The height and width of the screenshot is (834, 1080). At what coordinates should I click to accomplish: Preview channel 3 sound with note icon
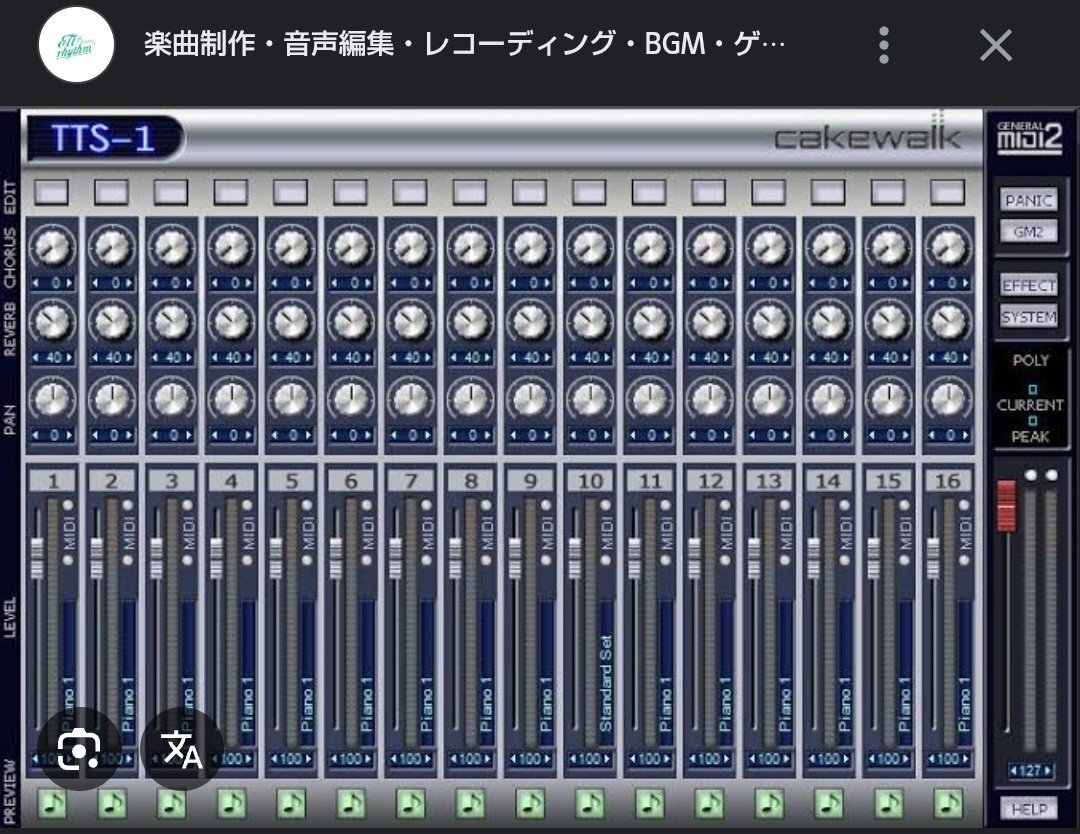pyautogui.click(x=172, y=803)
